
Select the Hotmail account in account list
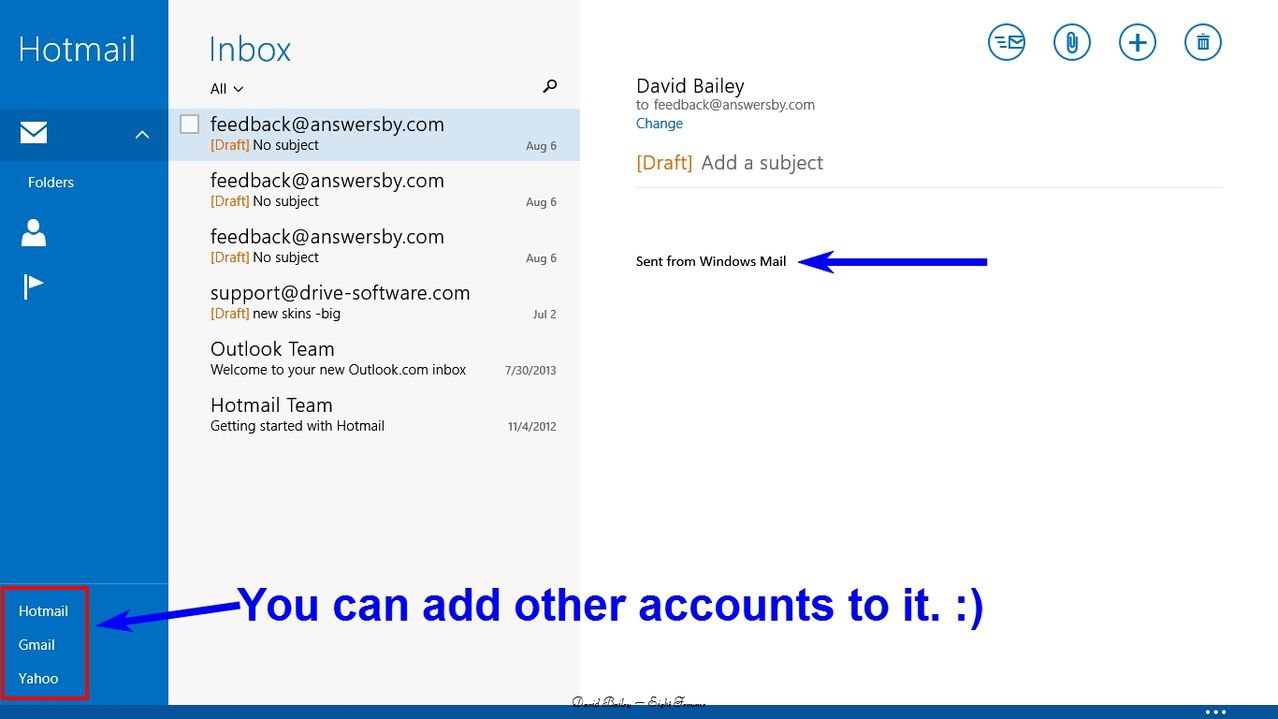[x=43, y=611]
